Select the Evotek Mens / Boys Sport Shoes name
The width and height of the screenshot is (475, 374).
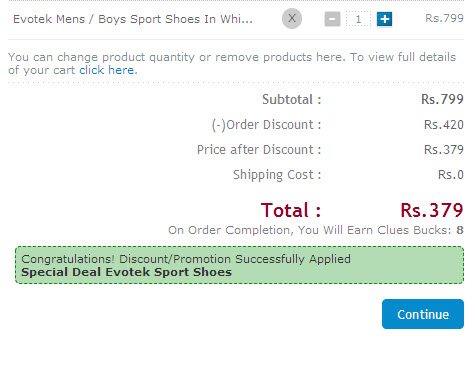(x=133, y=19)
